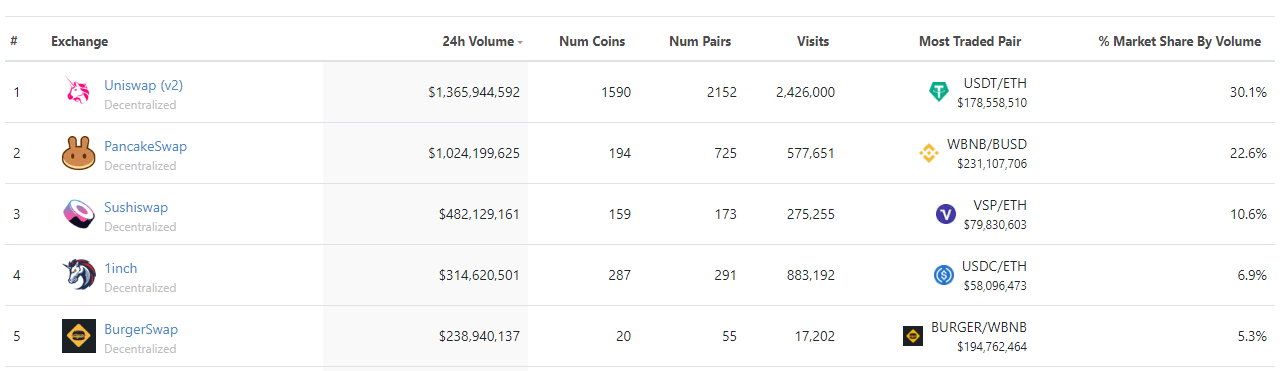Click the $79,830,603 pair volume

(x=995, y=225)
